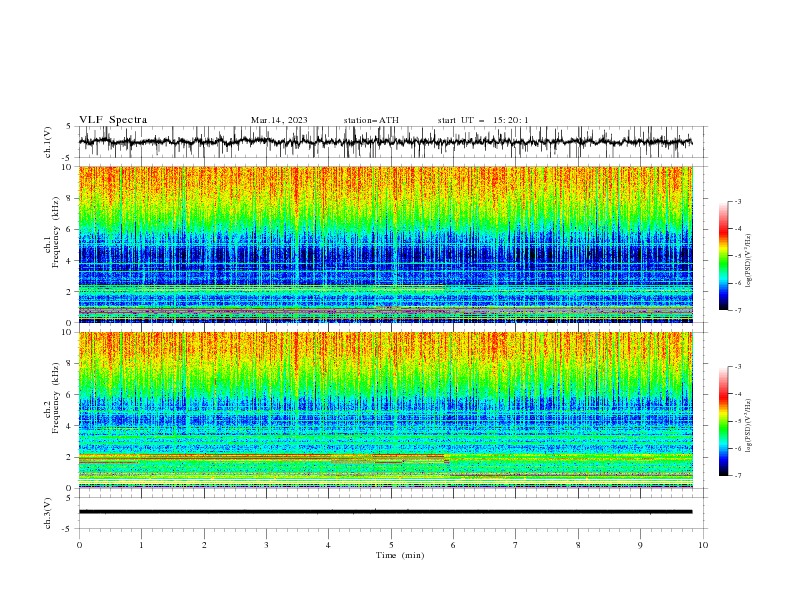Click the ch.3 flat voltage trace
The image size is (792, 612).
click(385, 512)
